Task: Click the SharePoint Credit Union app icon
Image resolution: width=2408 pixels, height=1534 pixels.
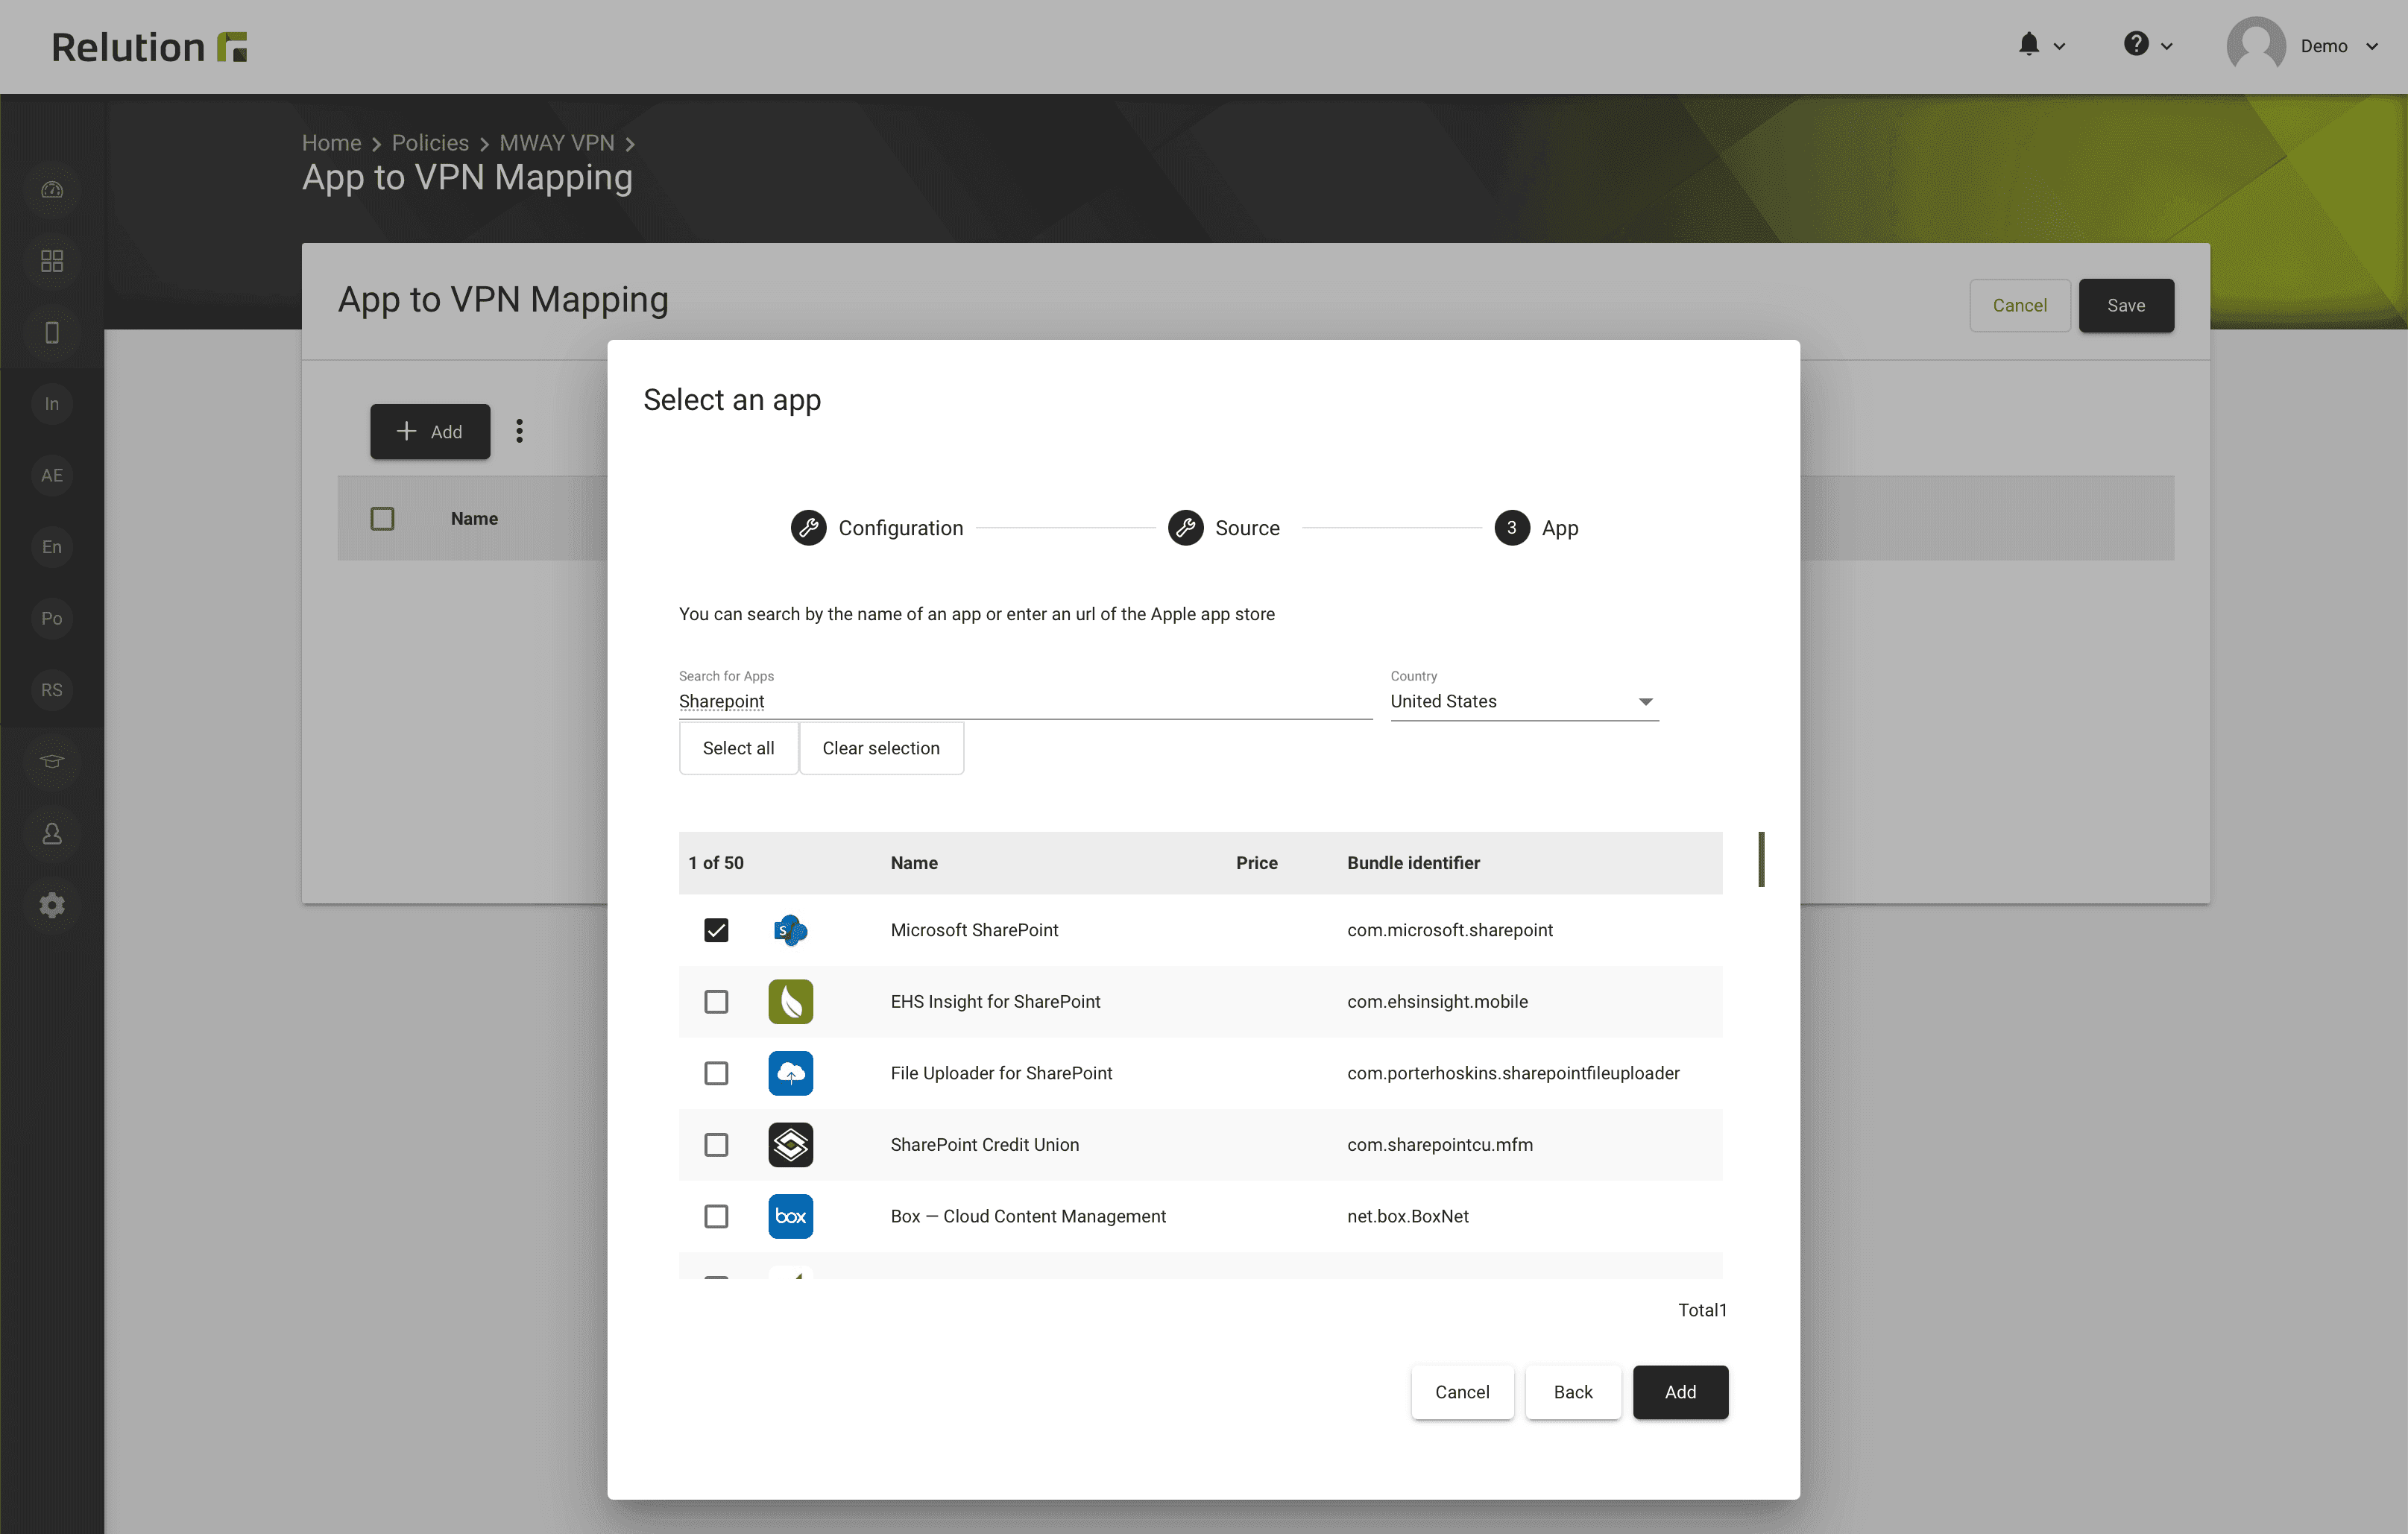Action: click(x=790, y=1145)
